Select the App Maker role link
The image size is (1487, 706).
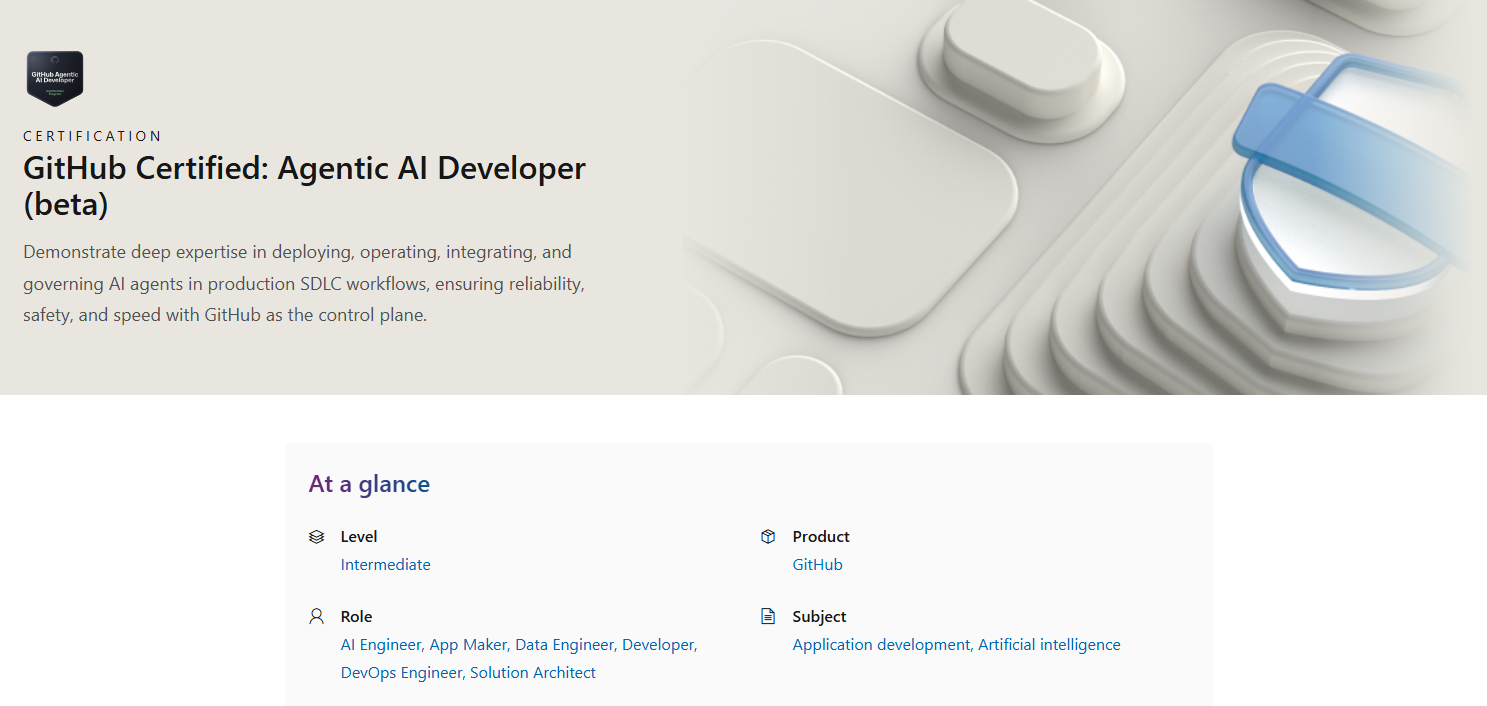click(x=468, y=645)
